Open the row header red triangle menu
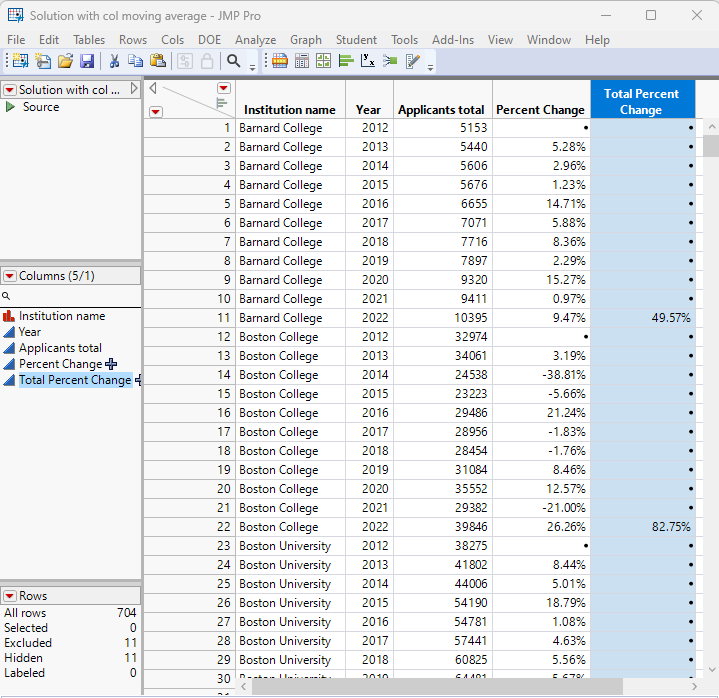This screenshot has height=698, width=719. [x=156, y=112]
